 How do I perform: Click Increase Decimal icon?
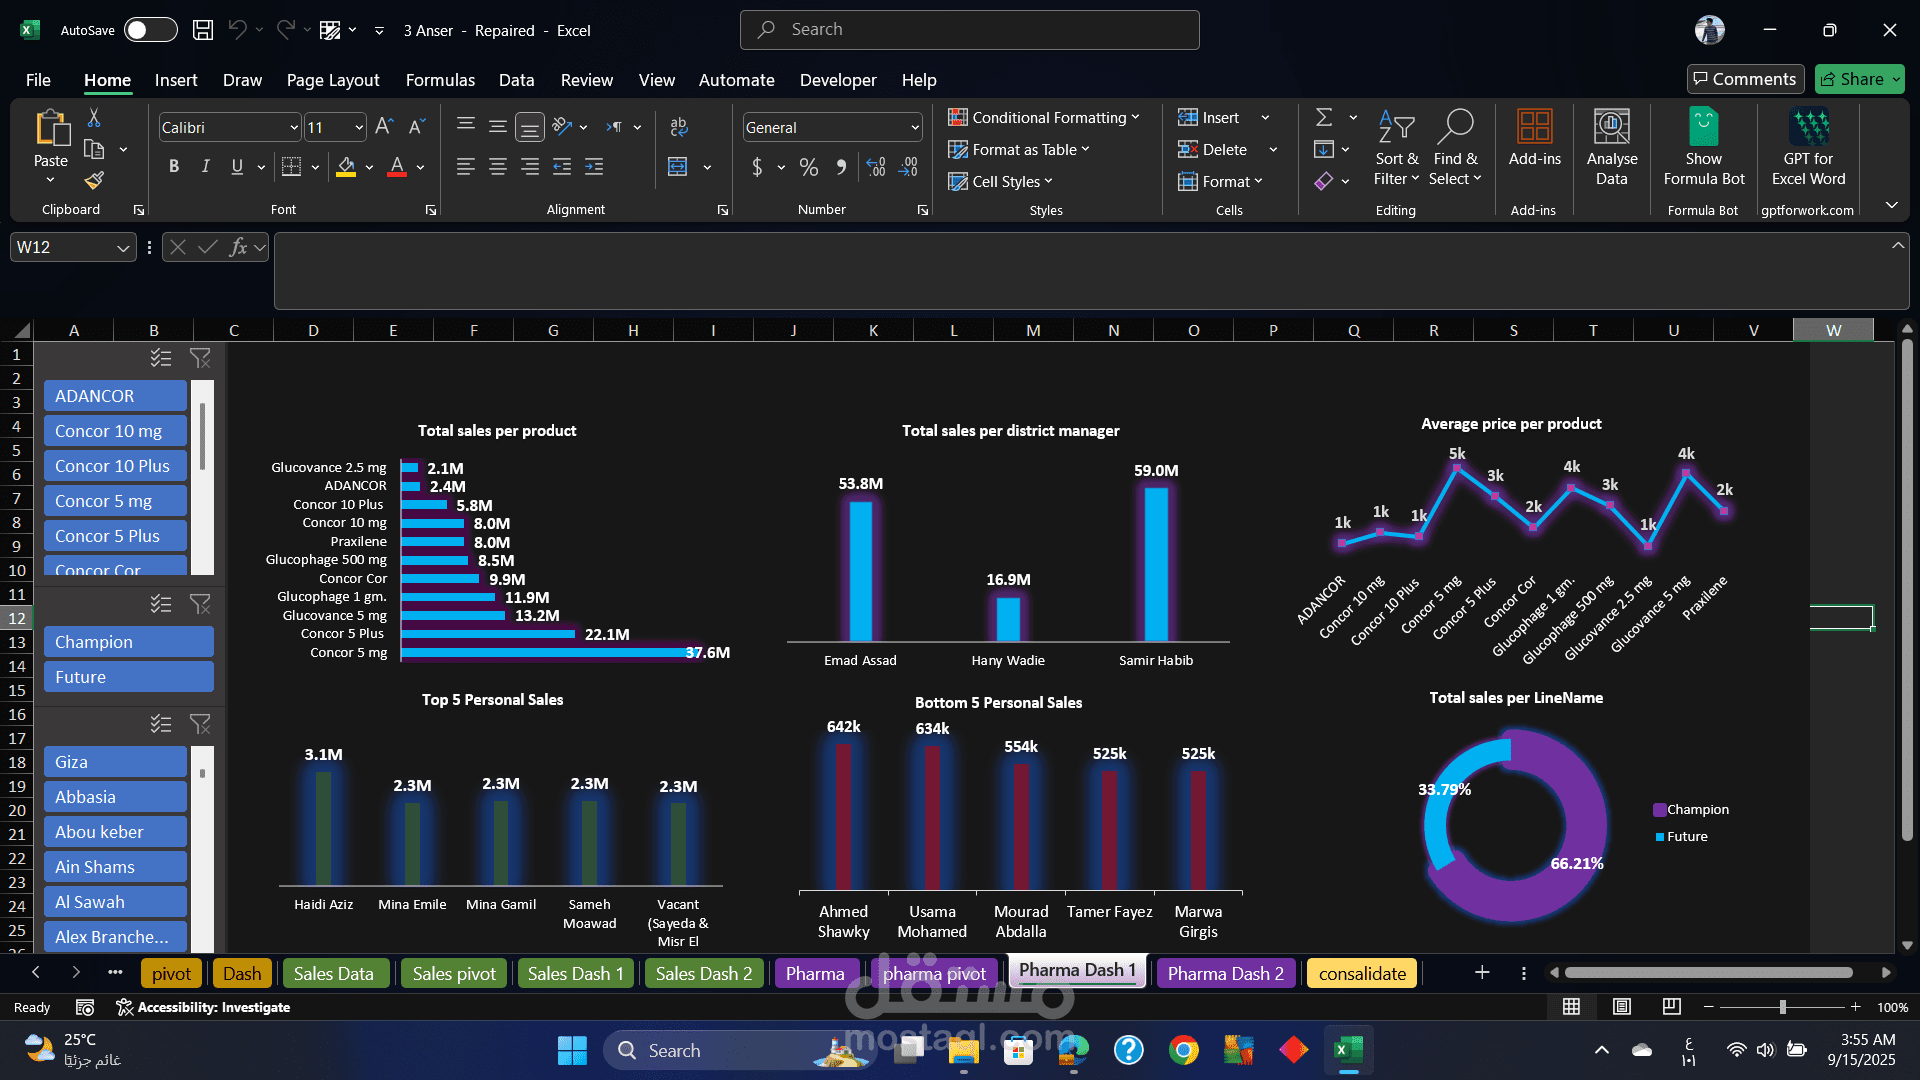click(x=876, y=167)
